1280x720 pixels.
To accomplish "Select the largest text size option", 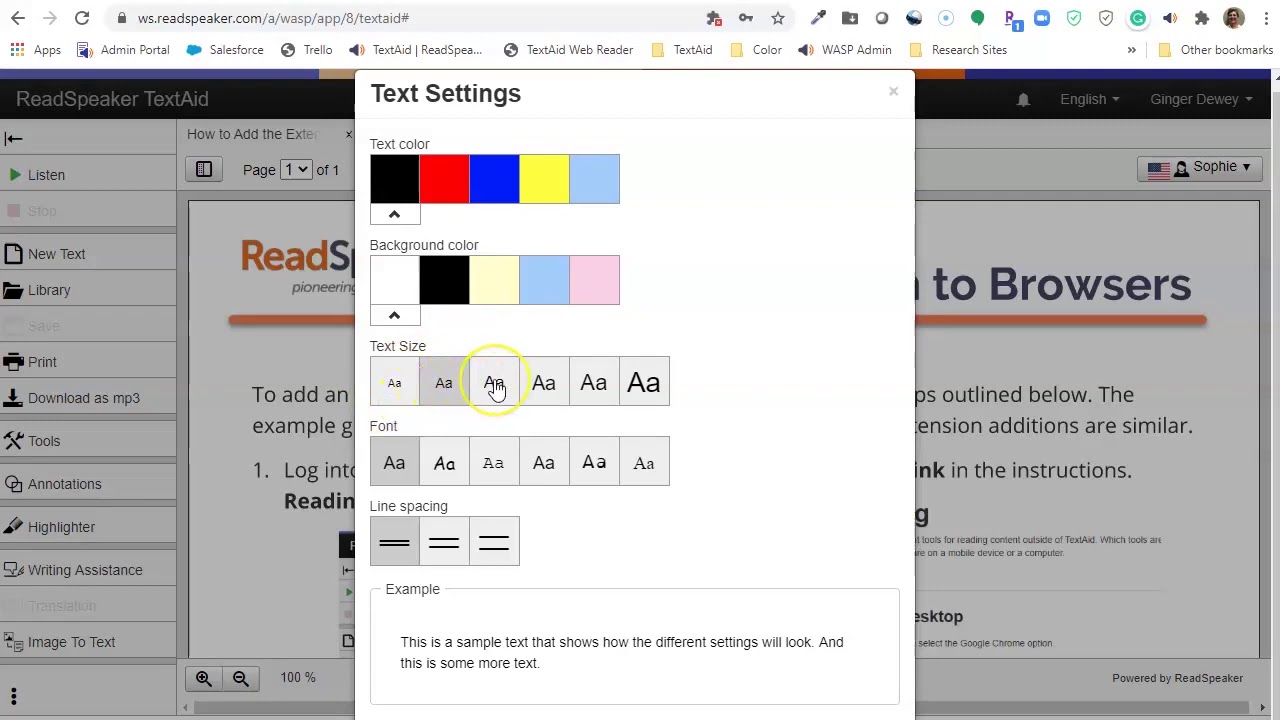I will [645, 382].
